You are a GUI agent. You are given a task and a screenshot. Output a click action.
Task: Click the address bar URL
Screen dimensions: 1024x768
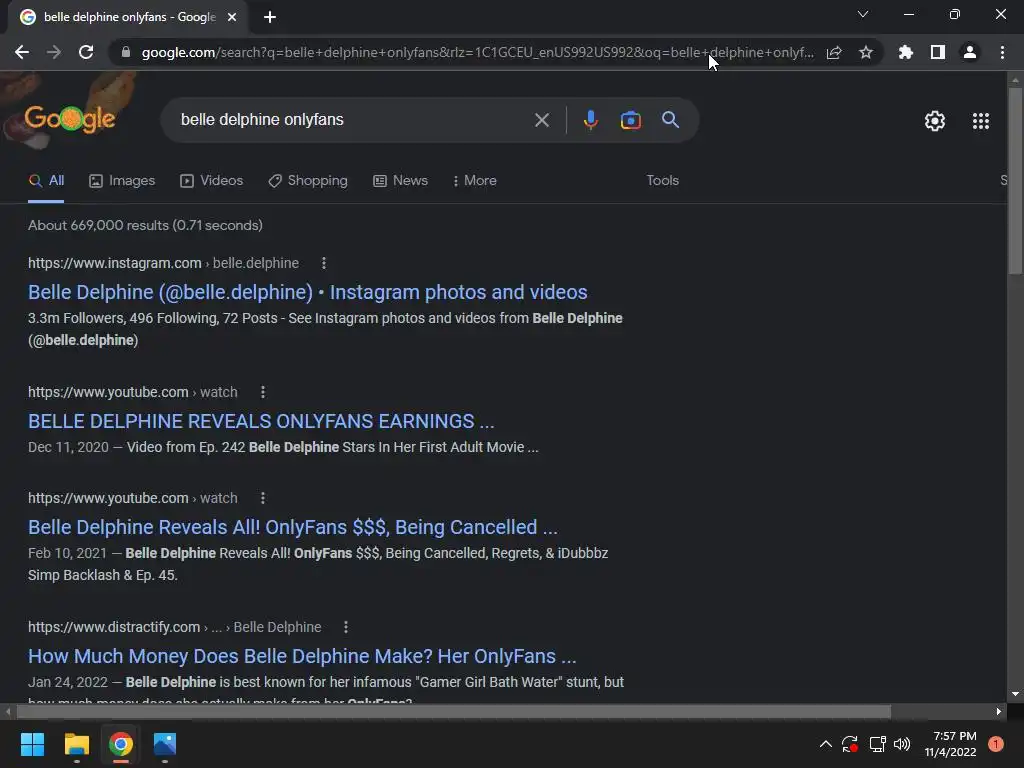pyautogui.click(x=477, y=52)
